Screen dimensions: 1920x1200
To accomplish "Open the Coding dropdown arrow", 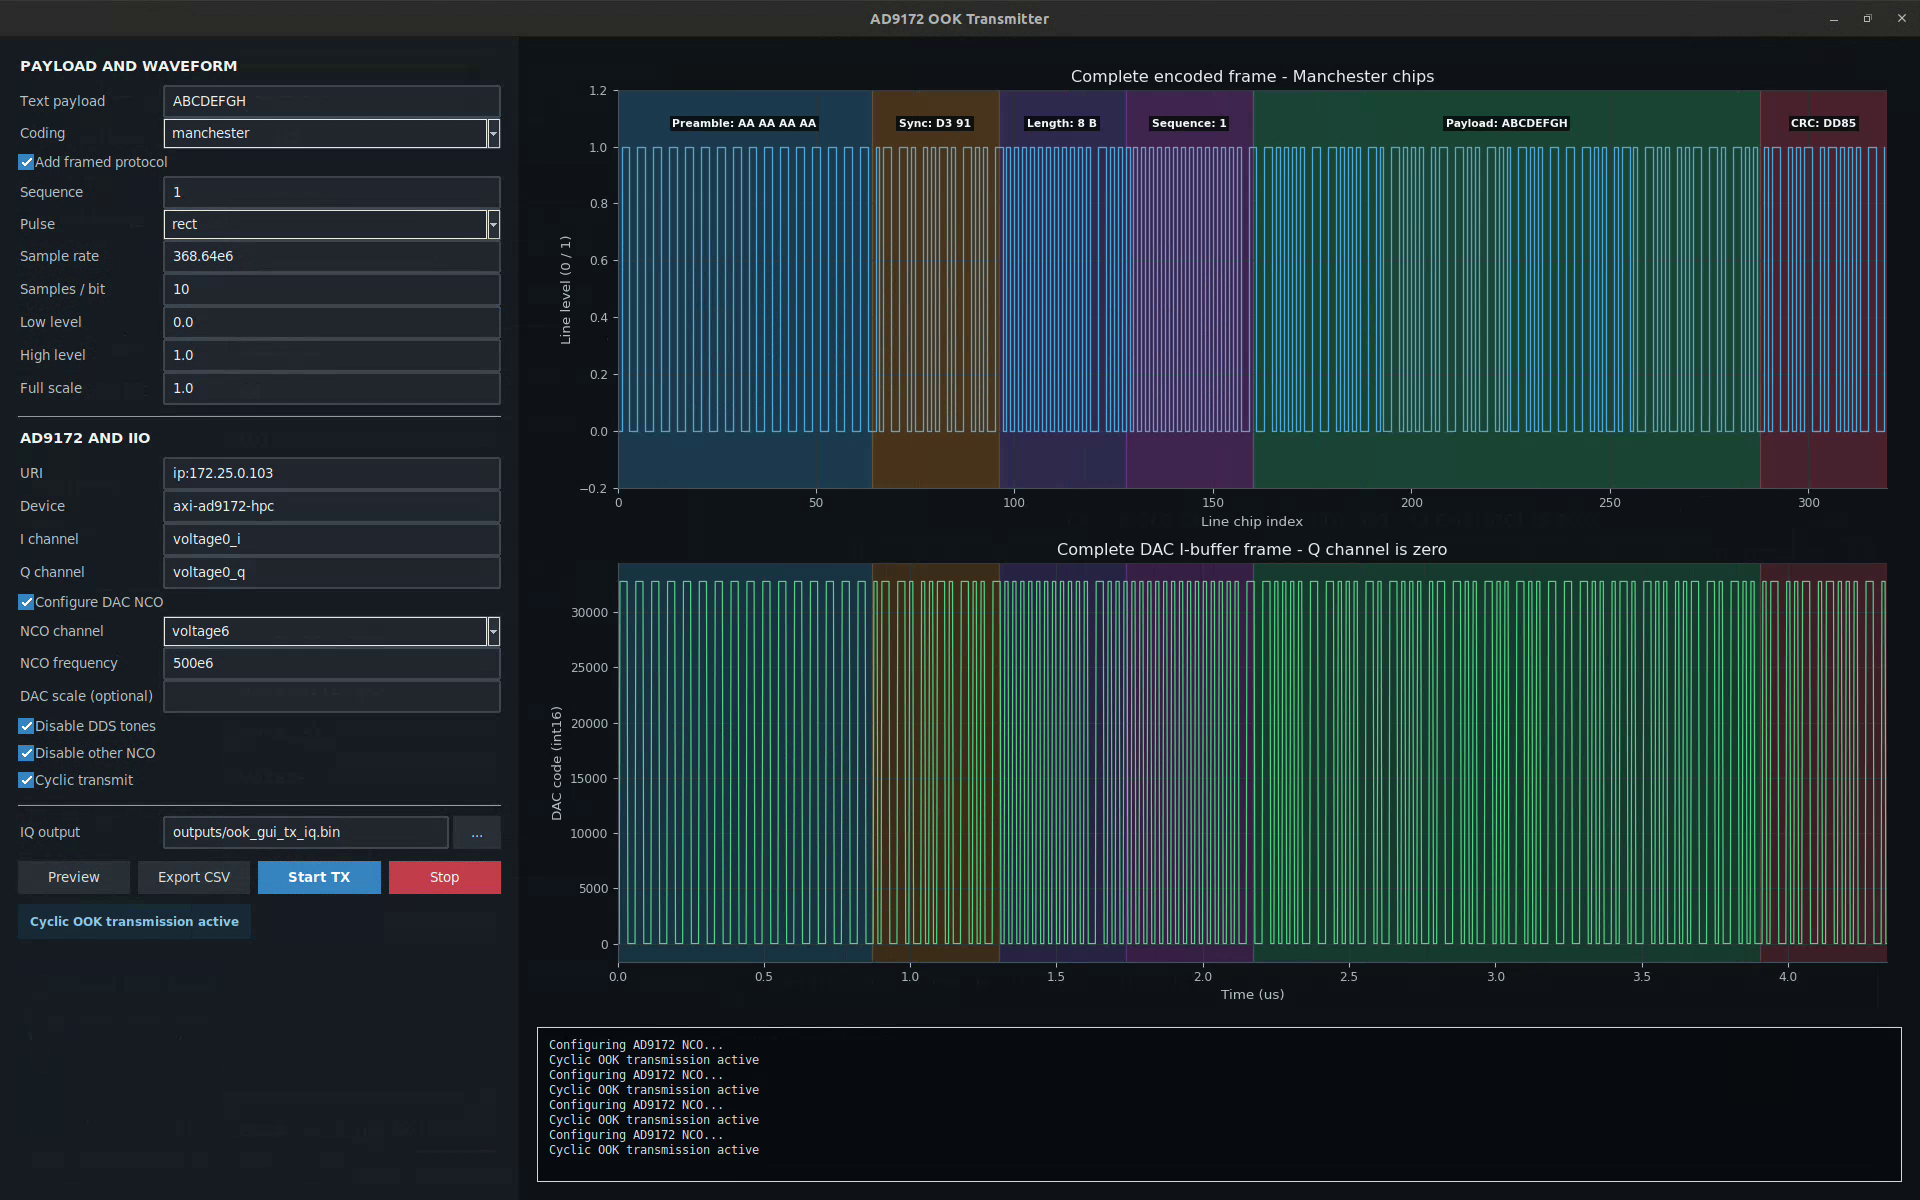I will pos(493,133).
